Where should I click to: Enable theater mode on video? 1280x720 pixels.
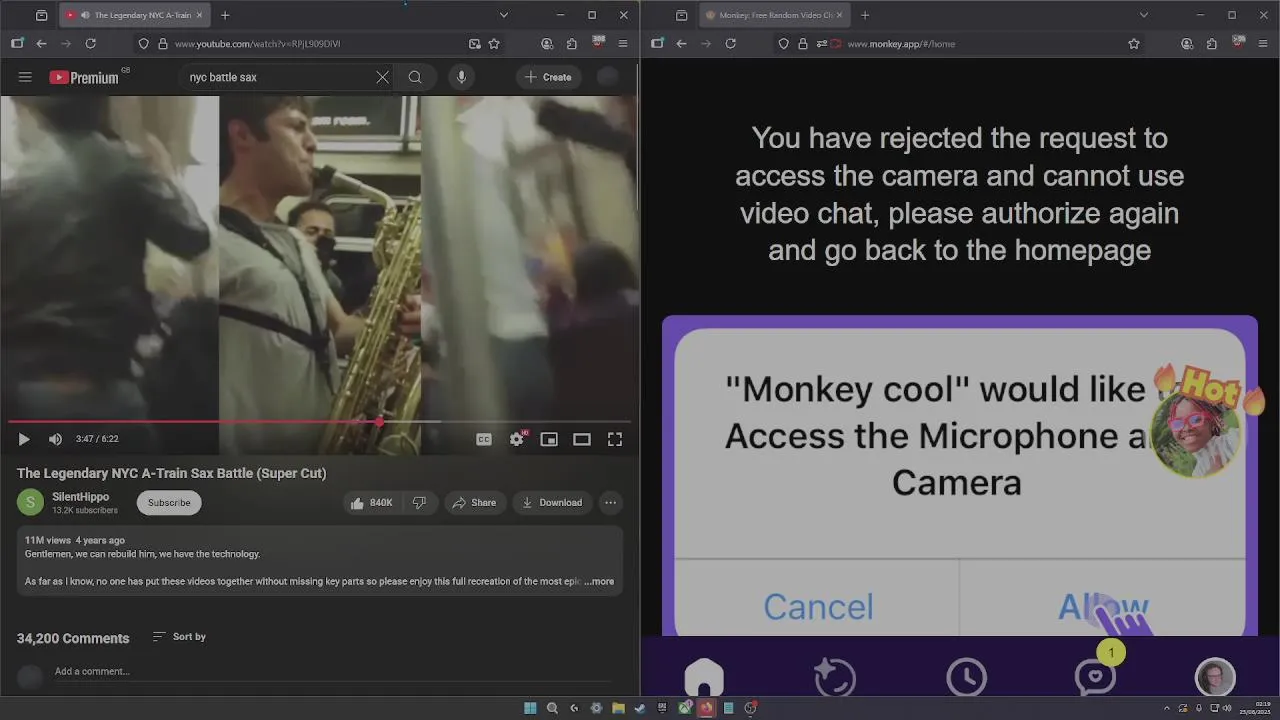tap(582, 439)
